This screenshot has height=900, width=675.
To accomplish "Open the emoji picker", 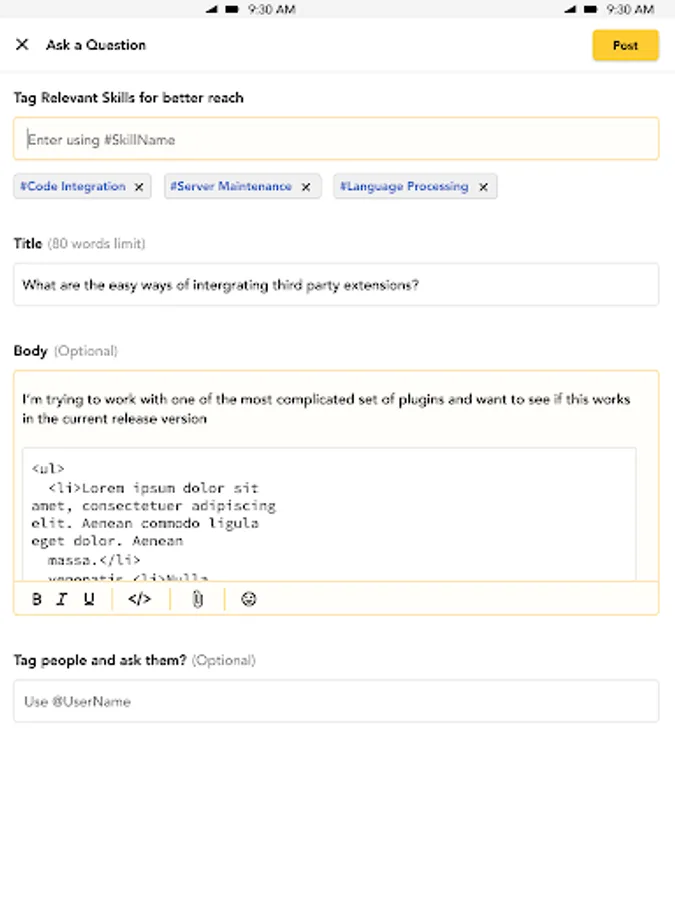I will 249,600.
